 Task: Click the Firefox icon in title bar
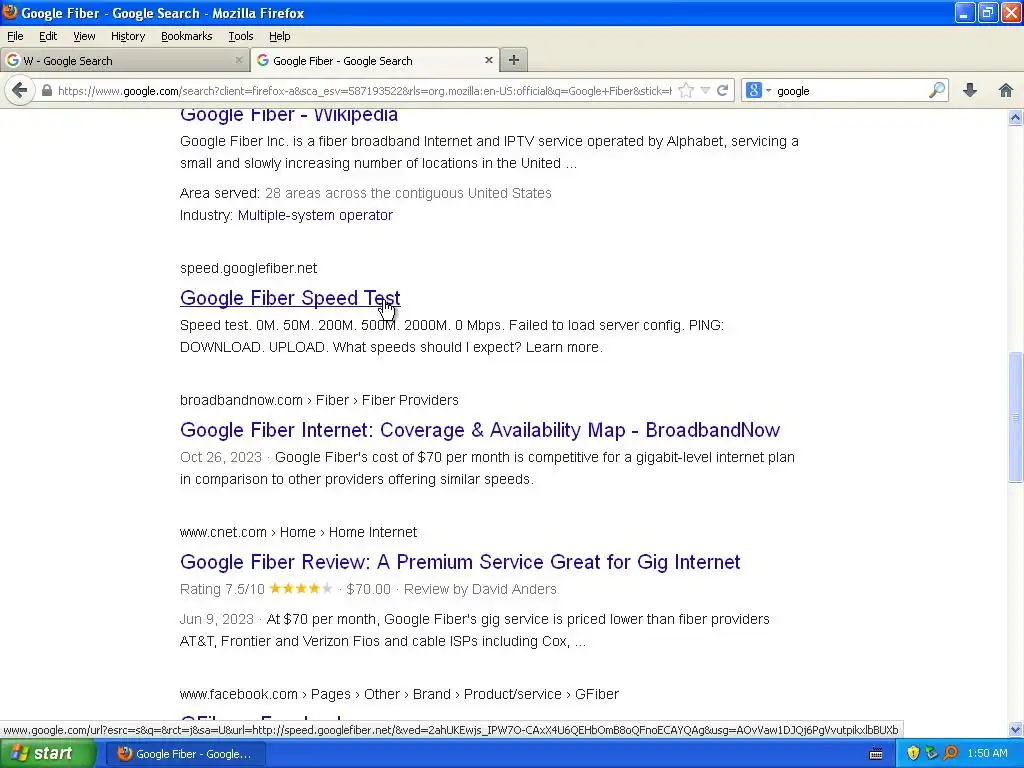(9, 12)
